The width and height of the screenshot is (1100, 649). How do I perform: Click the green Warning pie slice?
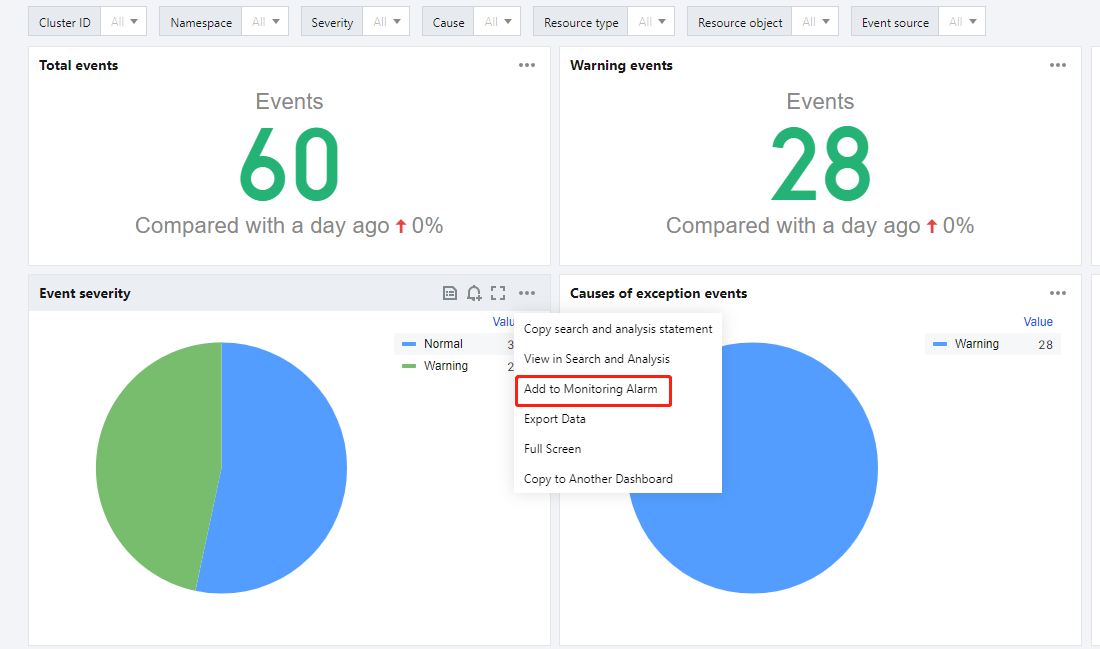tap(158, 463)
